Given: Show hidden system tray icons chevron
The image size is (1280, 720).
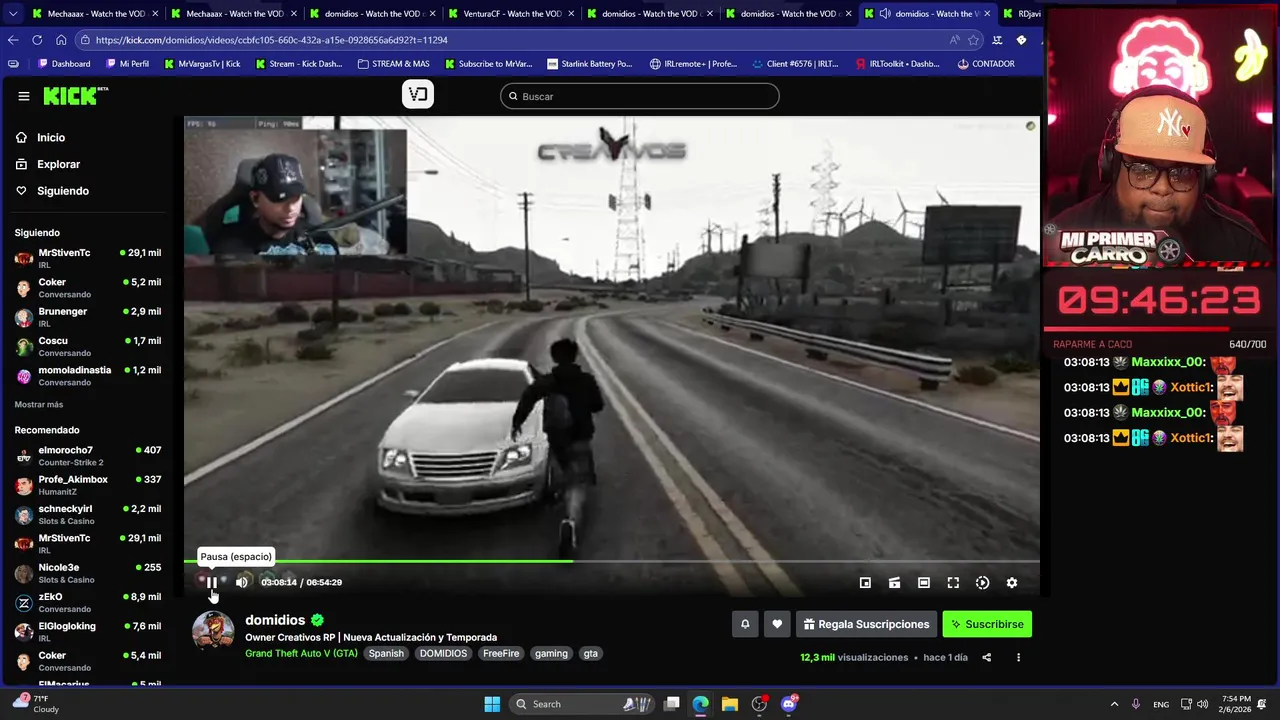Looking at the screenshot, I should [x=1114, y=704].
